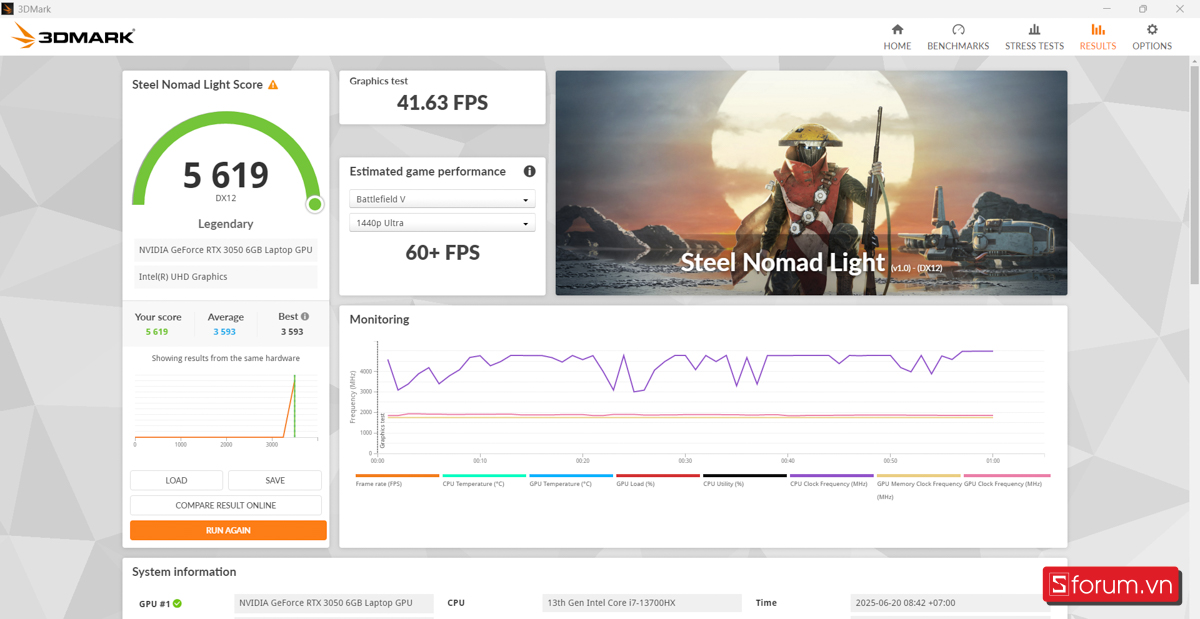Toggle the Frame rate (FPS) legend series
This screenshot has height=619, width=1200.
point(397,480)
